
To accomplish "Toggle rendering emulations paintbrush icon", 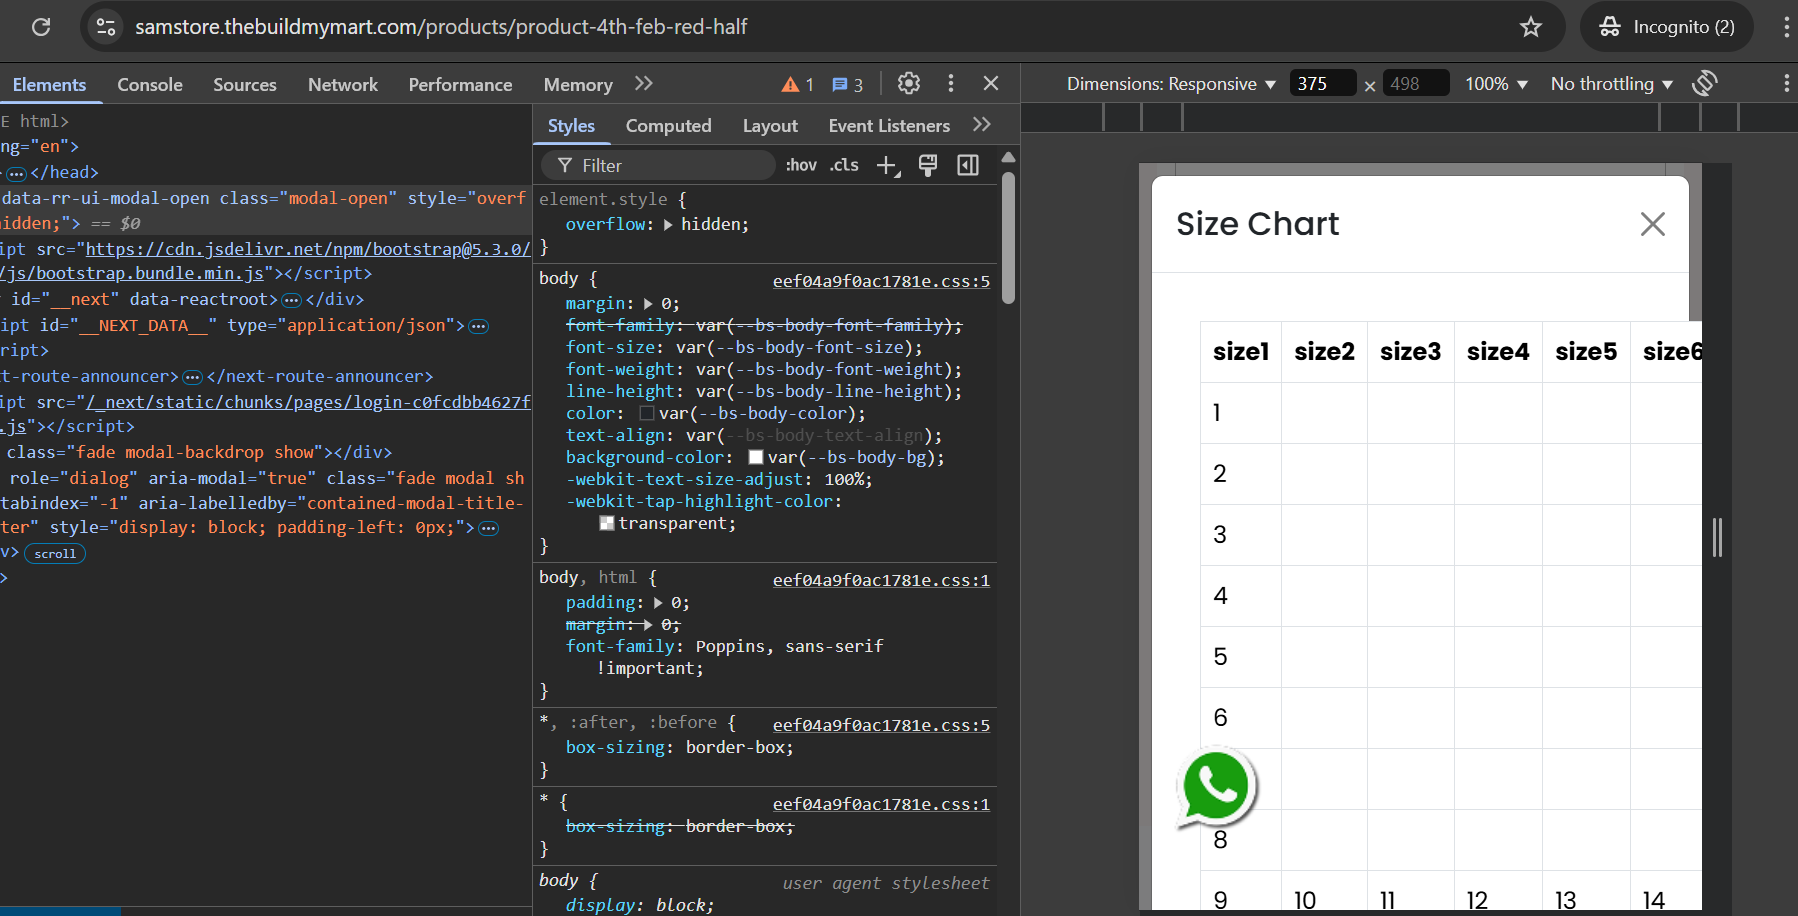I will 928,165.
